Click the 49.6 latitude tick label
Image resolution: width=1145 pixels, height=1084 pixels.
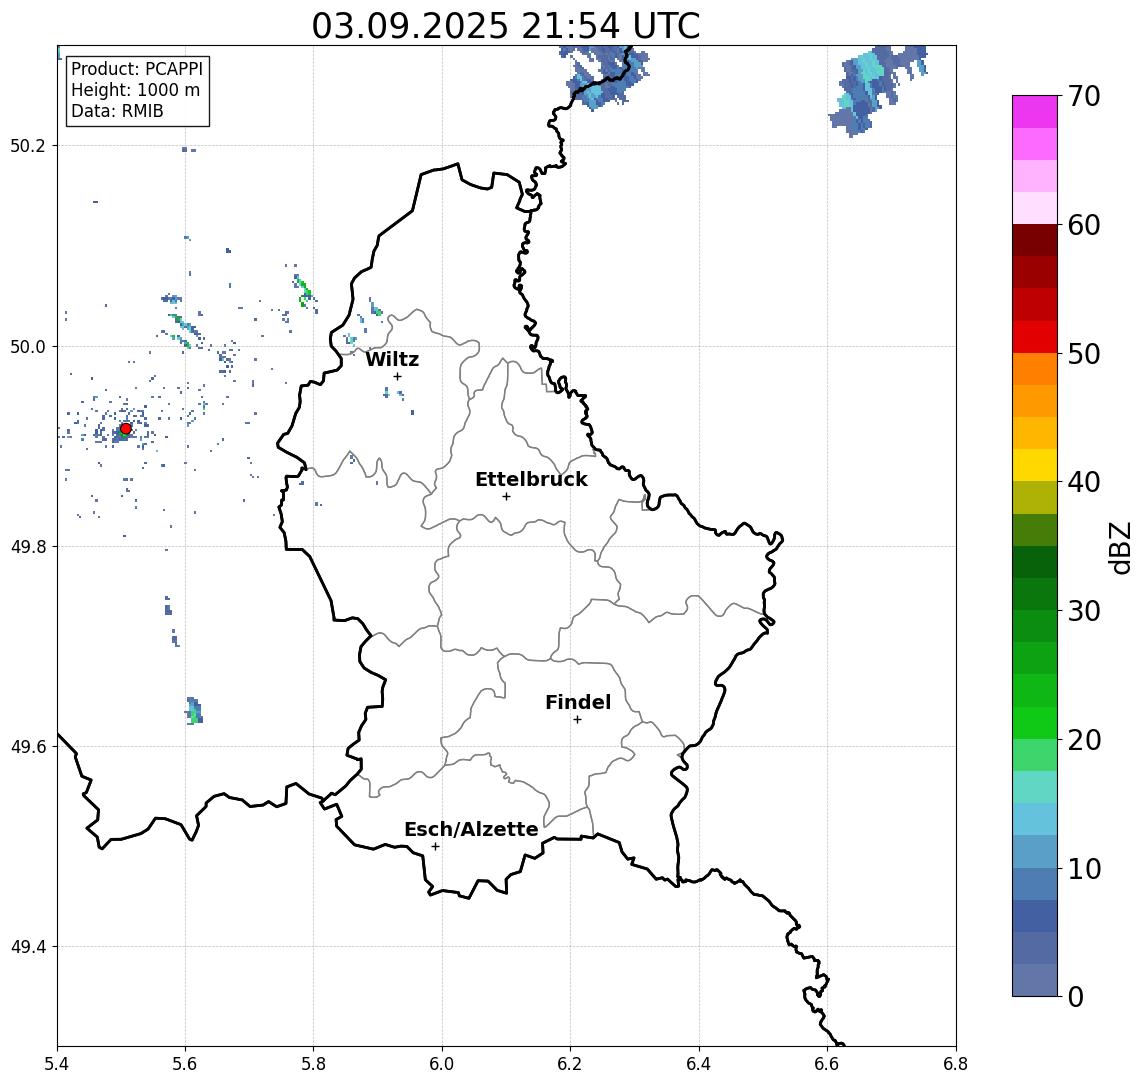pos(28,747)
